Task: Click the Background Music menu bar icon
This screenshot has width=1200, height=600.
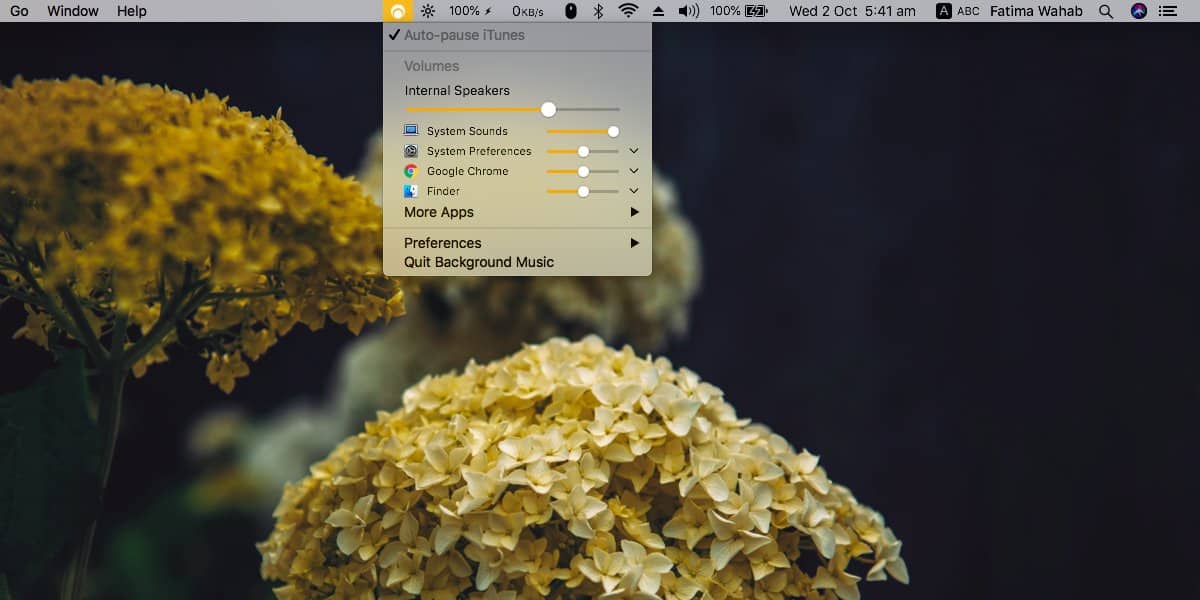Action: click(x=397, y=11)
